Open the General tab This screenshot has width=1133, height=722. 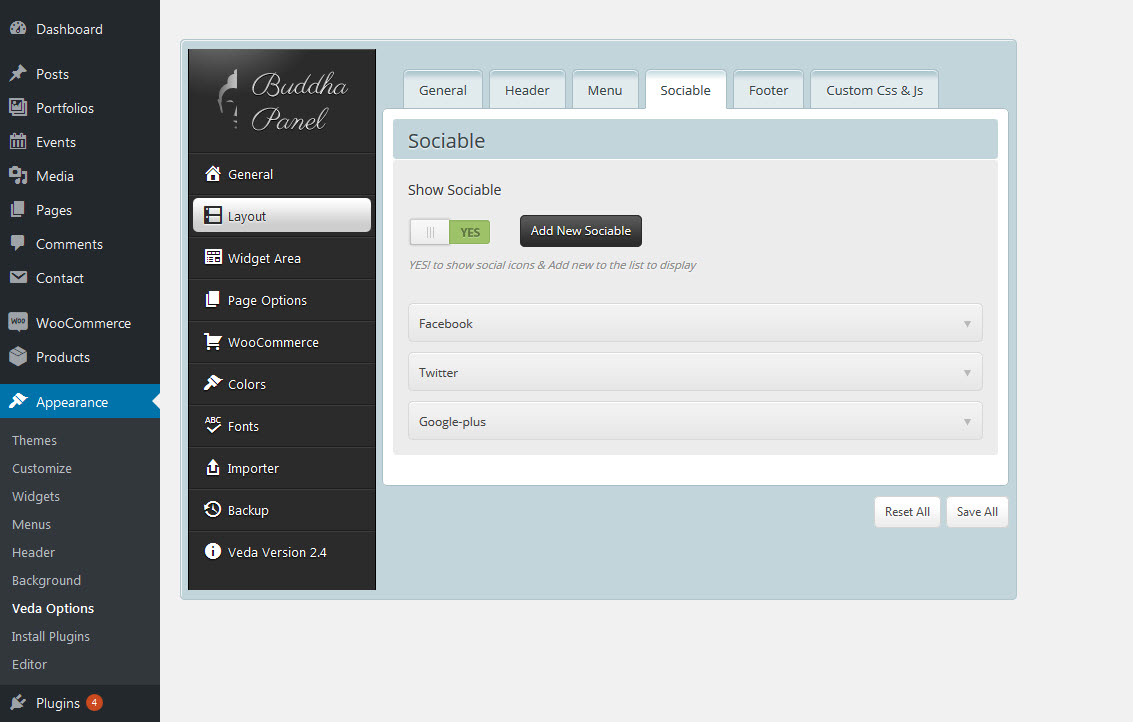click(x=443, y=90)
